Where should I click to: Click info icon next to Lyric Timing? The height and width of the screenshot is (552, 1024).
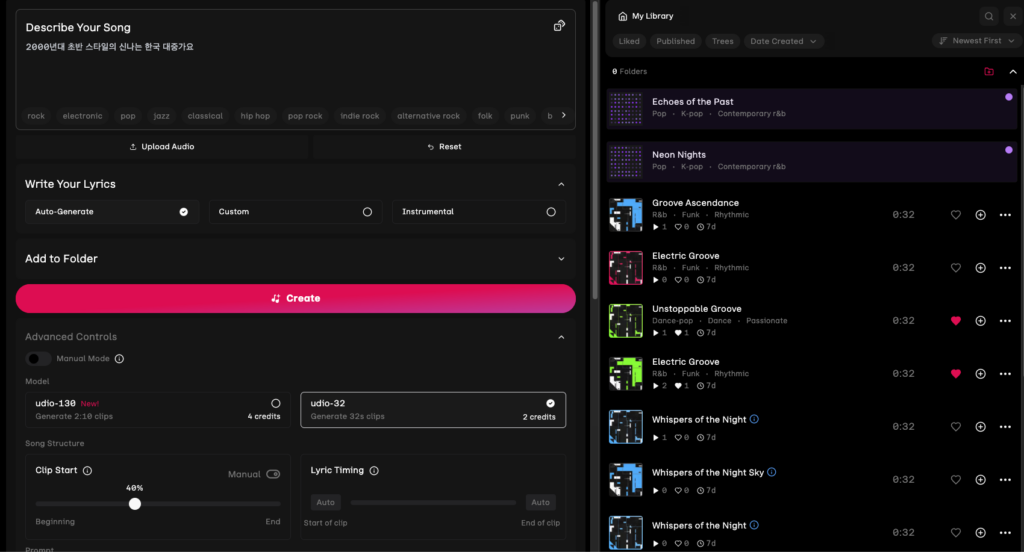374,470
